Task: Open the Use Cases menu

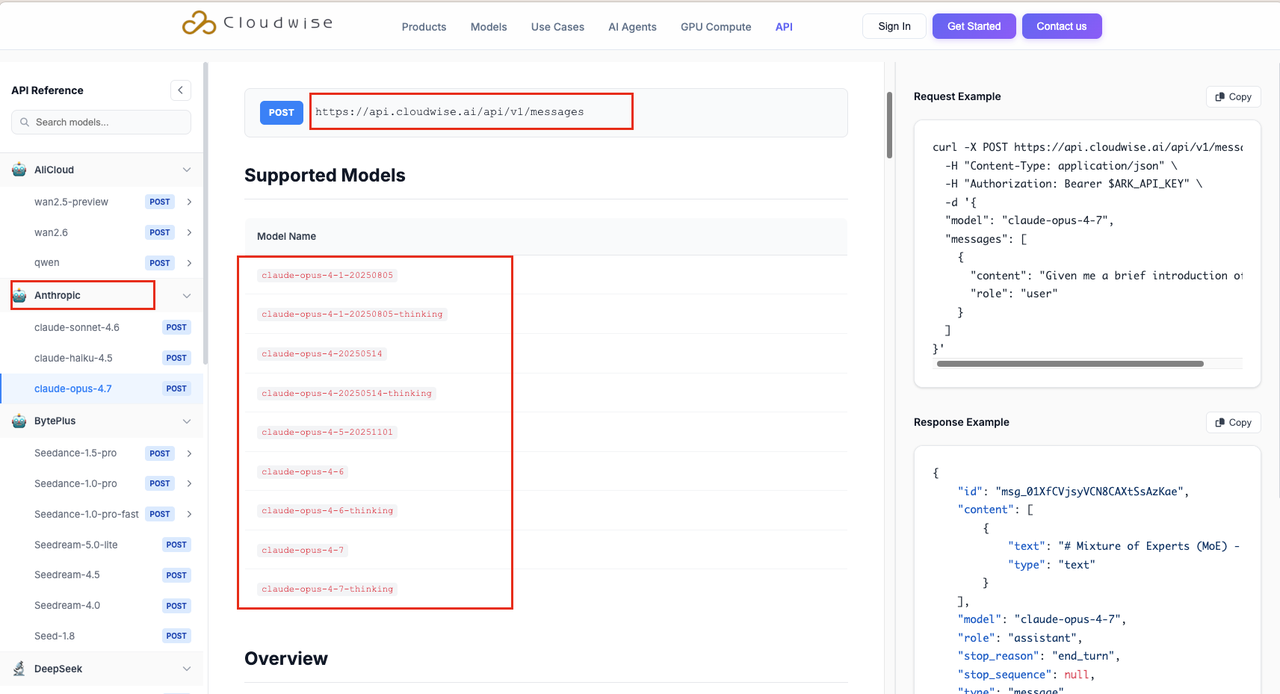Action: point(558,27)
